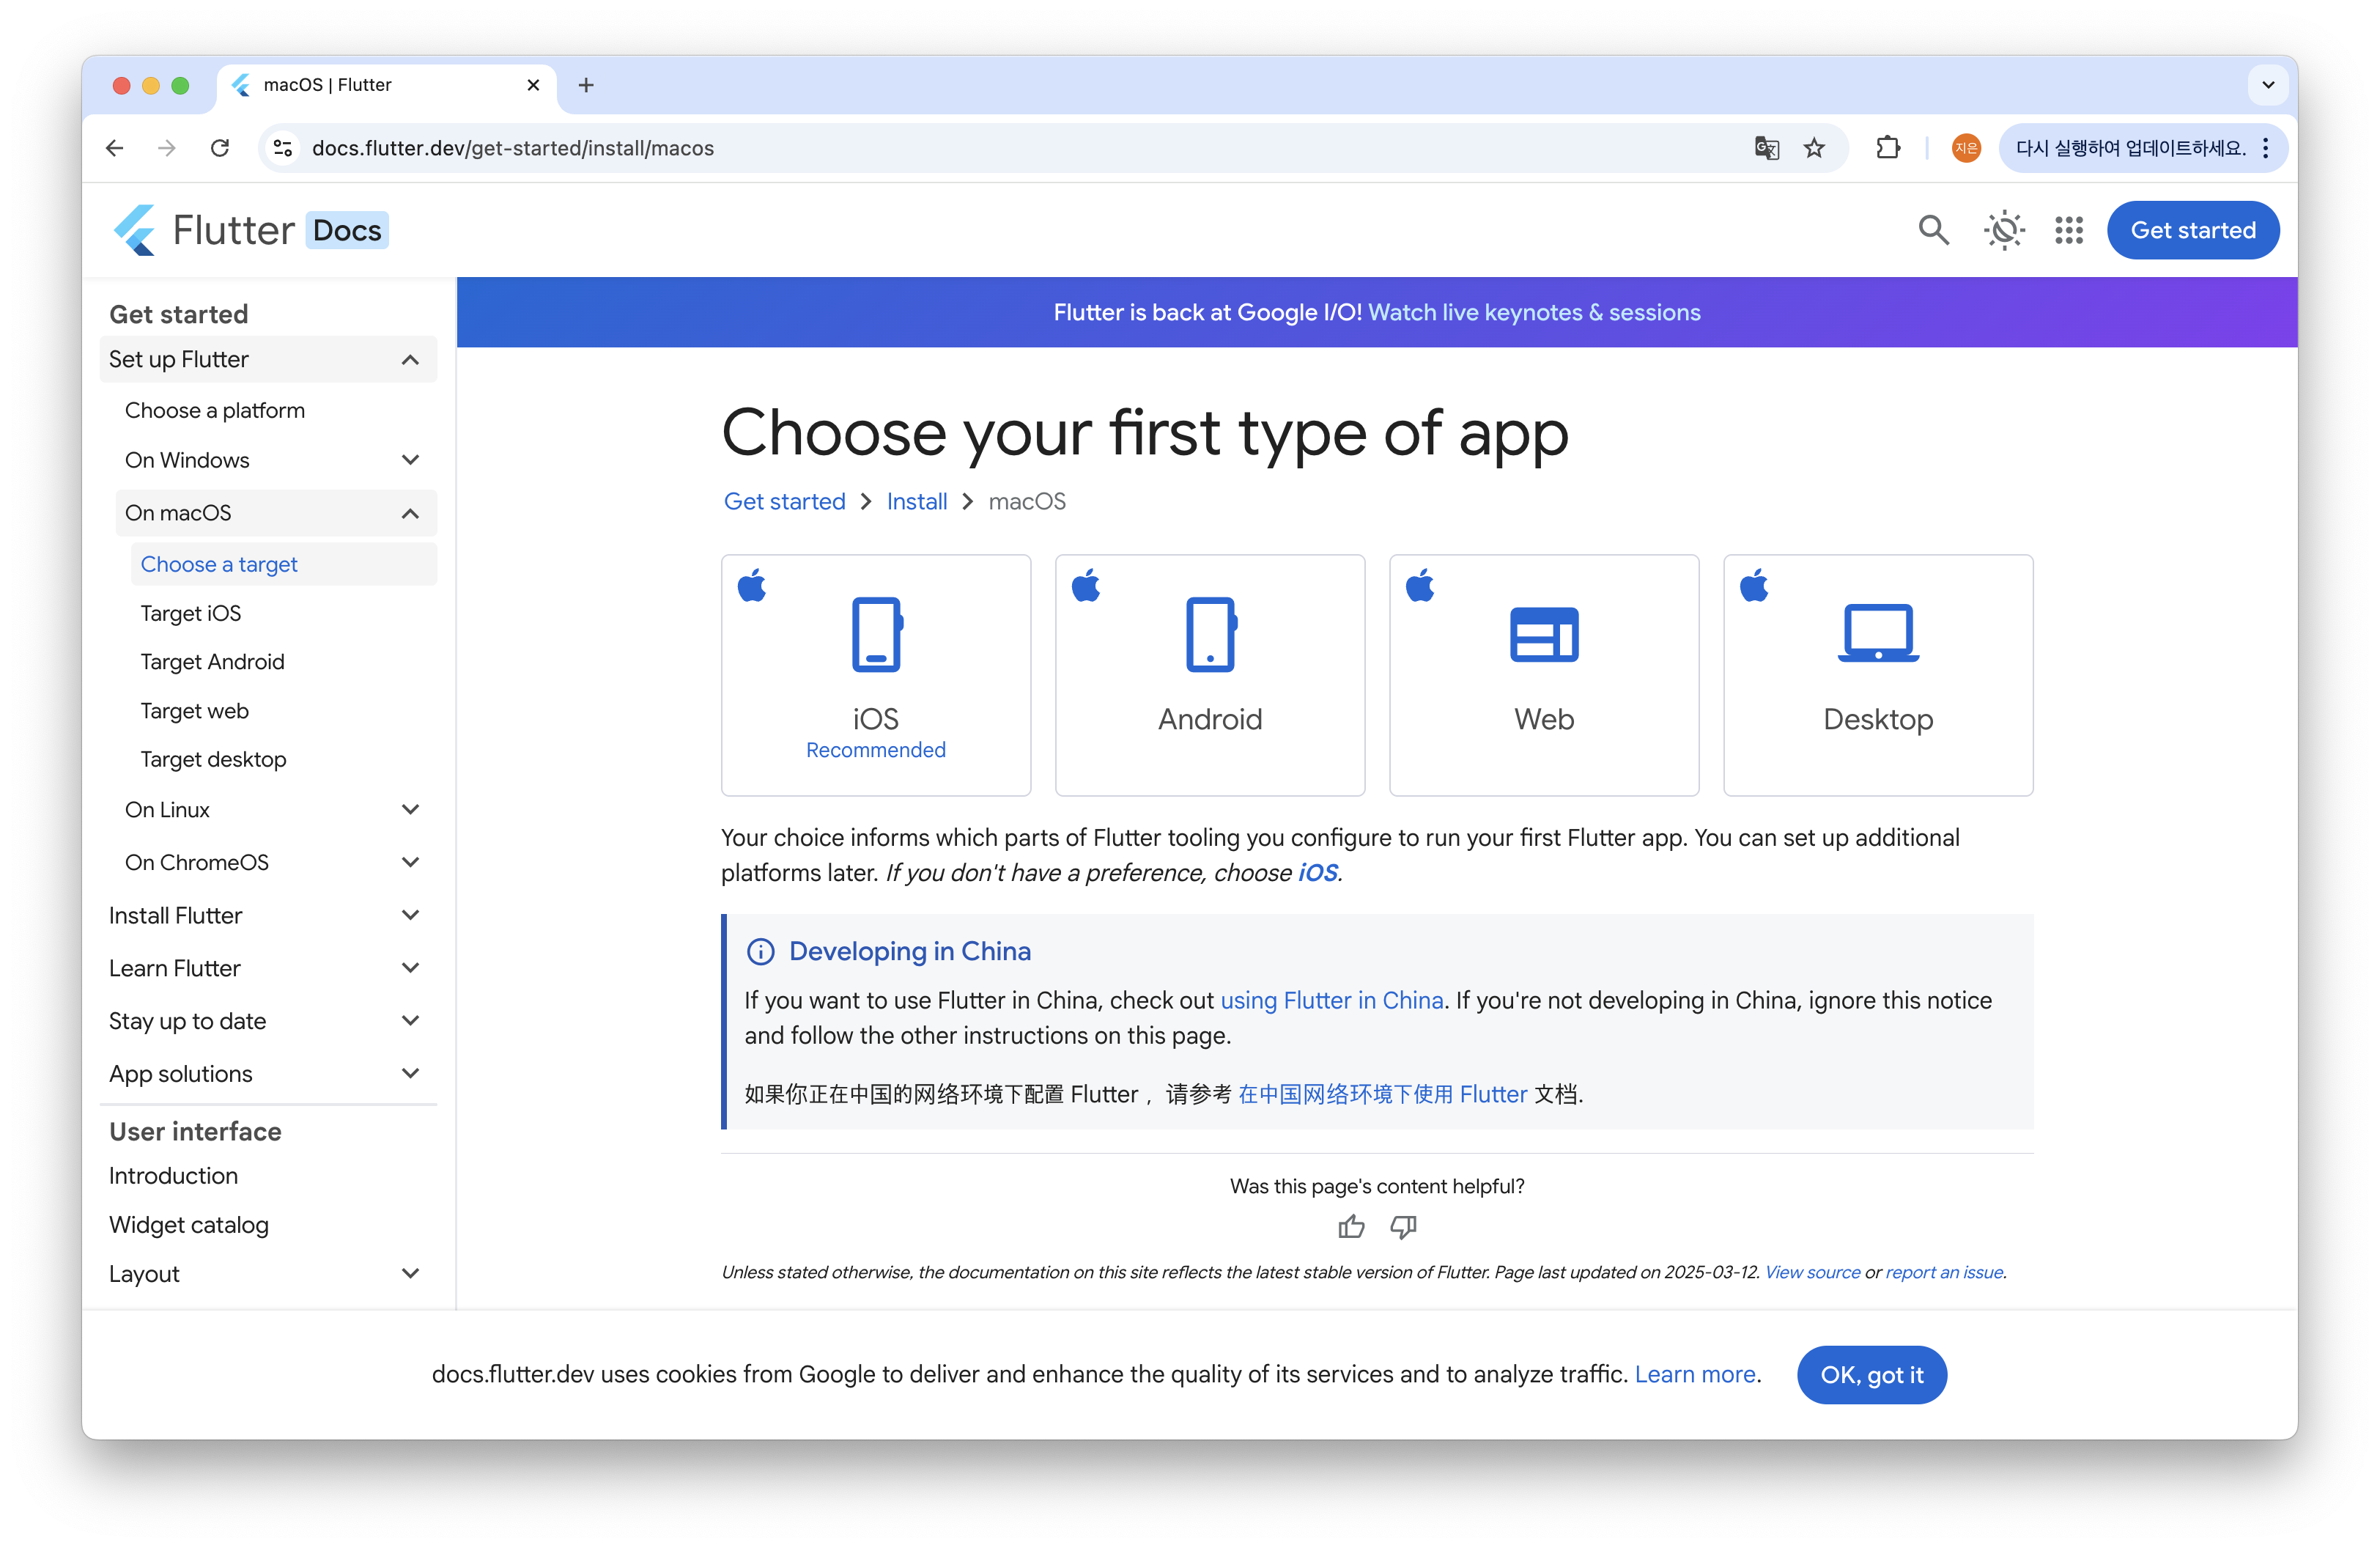Click the browser back arrow
The width and height of the screenshot is (2380, 1548).
point(115,148)
